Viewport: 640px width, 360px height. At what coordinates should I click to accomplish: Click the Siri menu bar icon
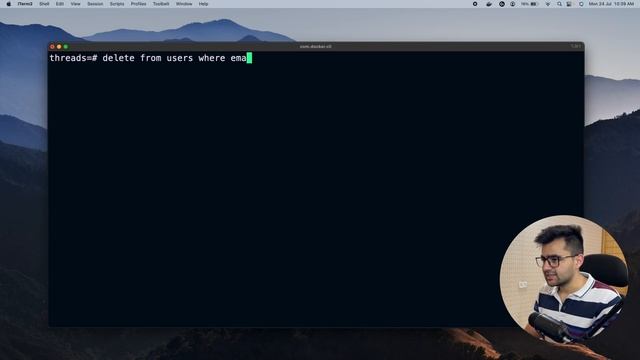pos(581,4)
